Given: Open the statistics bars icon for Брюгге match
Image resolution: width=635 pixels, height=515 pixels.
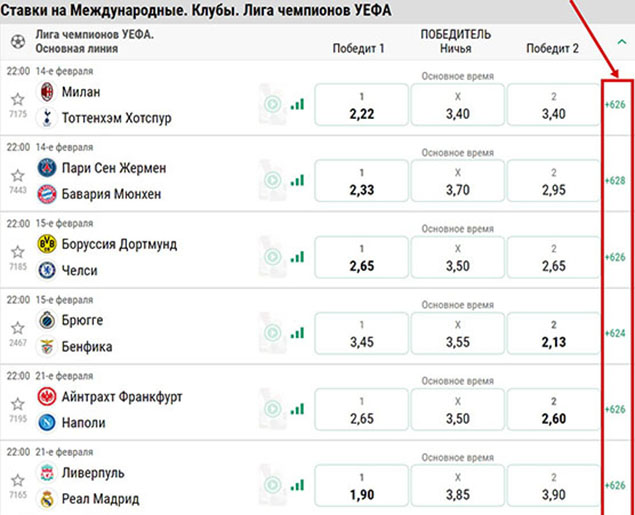Looking at the screenshot, I should pyautogui.click(x=296, y=333).
